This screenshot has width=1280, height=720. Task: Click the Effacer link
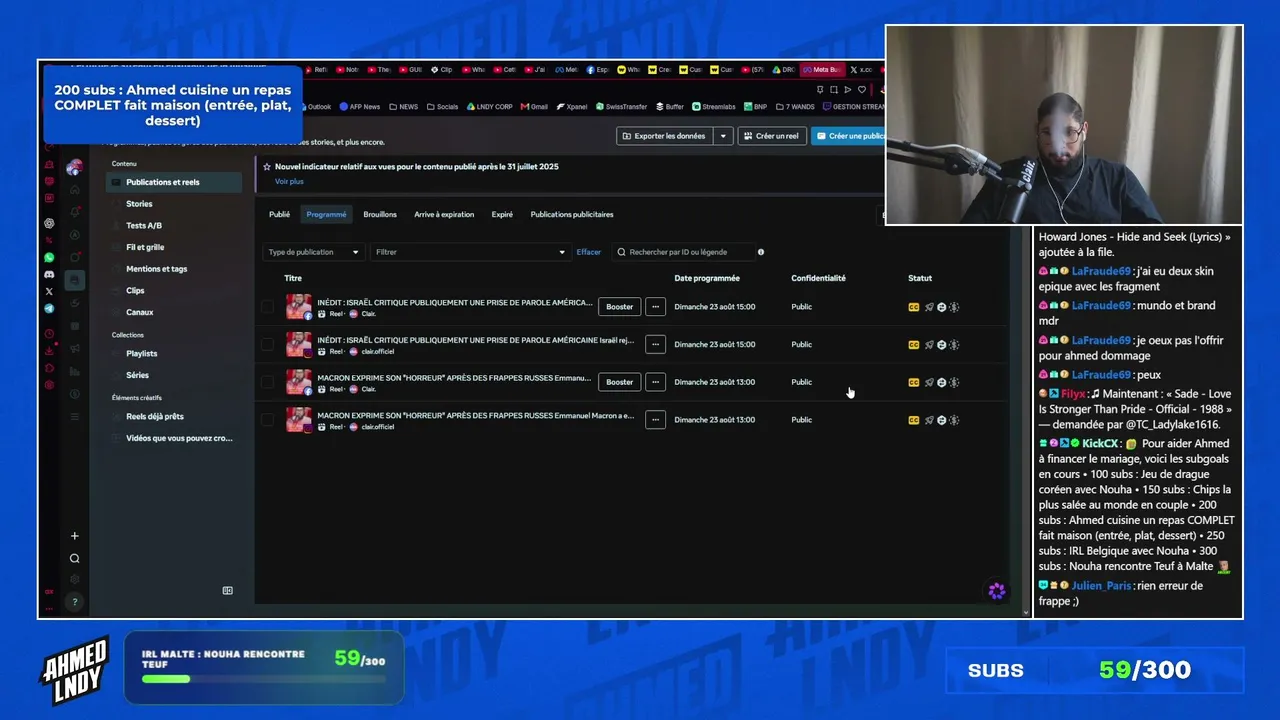[589, 252]
